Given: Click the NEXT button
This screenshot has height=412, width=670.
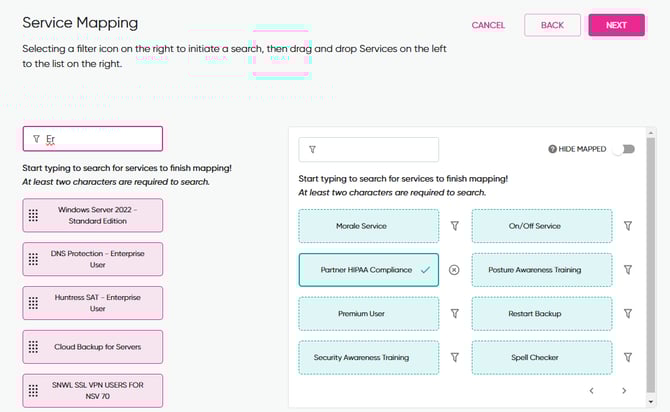Looking at the screenshot, I should [616, 25].
